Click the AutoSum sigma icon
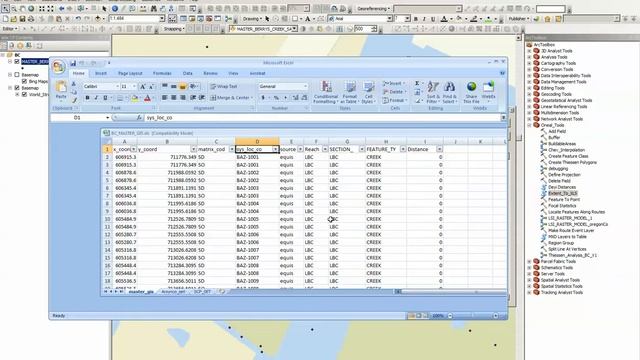The width and height of the screenshot is (640, 360). pyautogui.click(x=417, y=83)
